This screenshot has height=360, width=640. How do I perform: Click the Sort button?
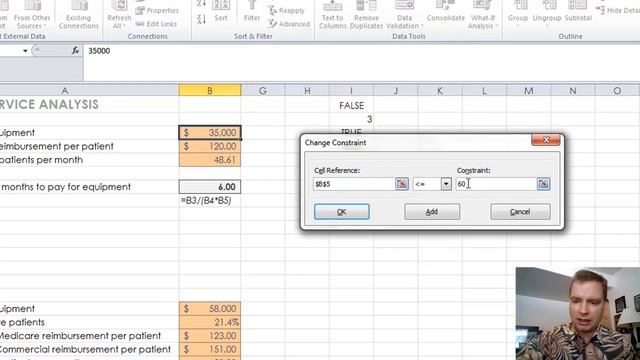pos(221,12)
